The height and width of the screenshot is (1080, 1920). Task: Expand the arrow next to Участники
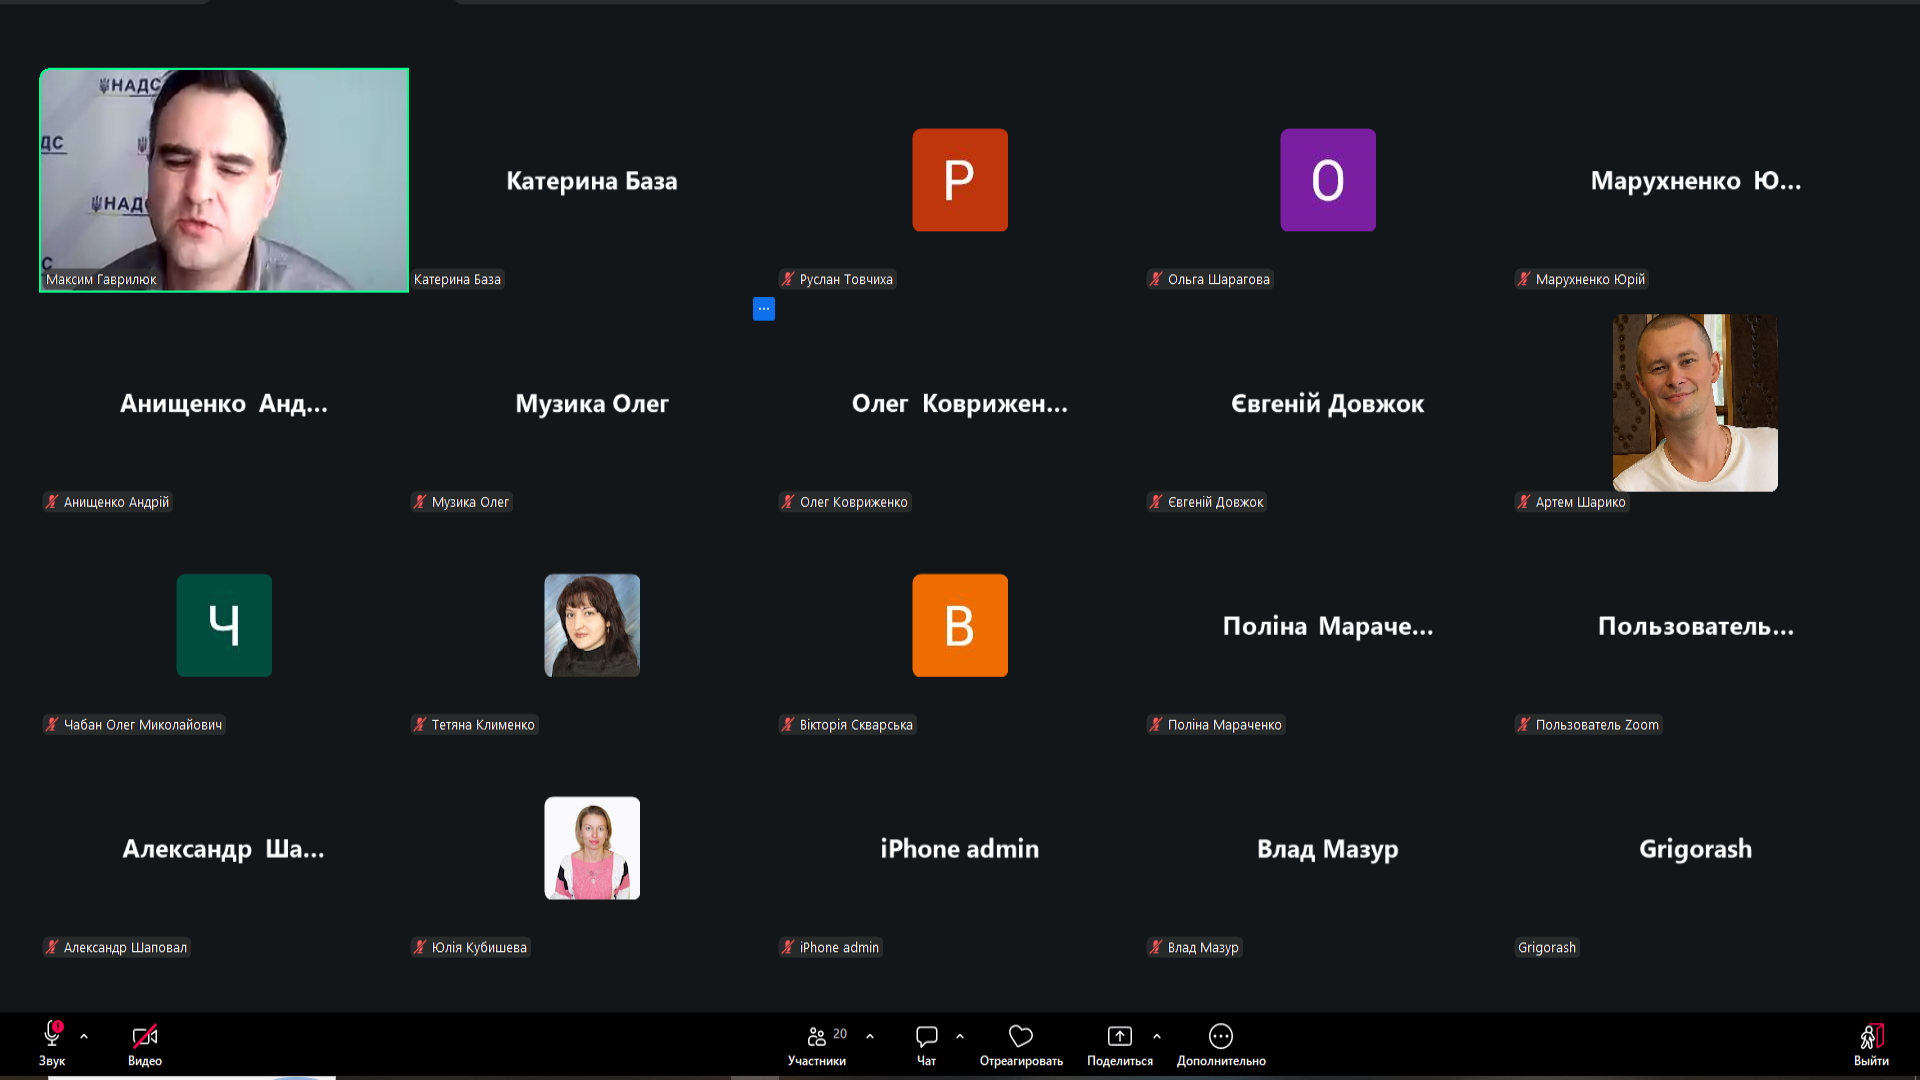point(870,1037)
